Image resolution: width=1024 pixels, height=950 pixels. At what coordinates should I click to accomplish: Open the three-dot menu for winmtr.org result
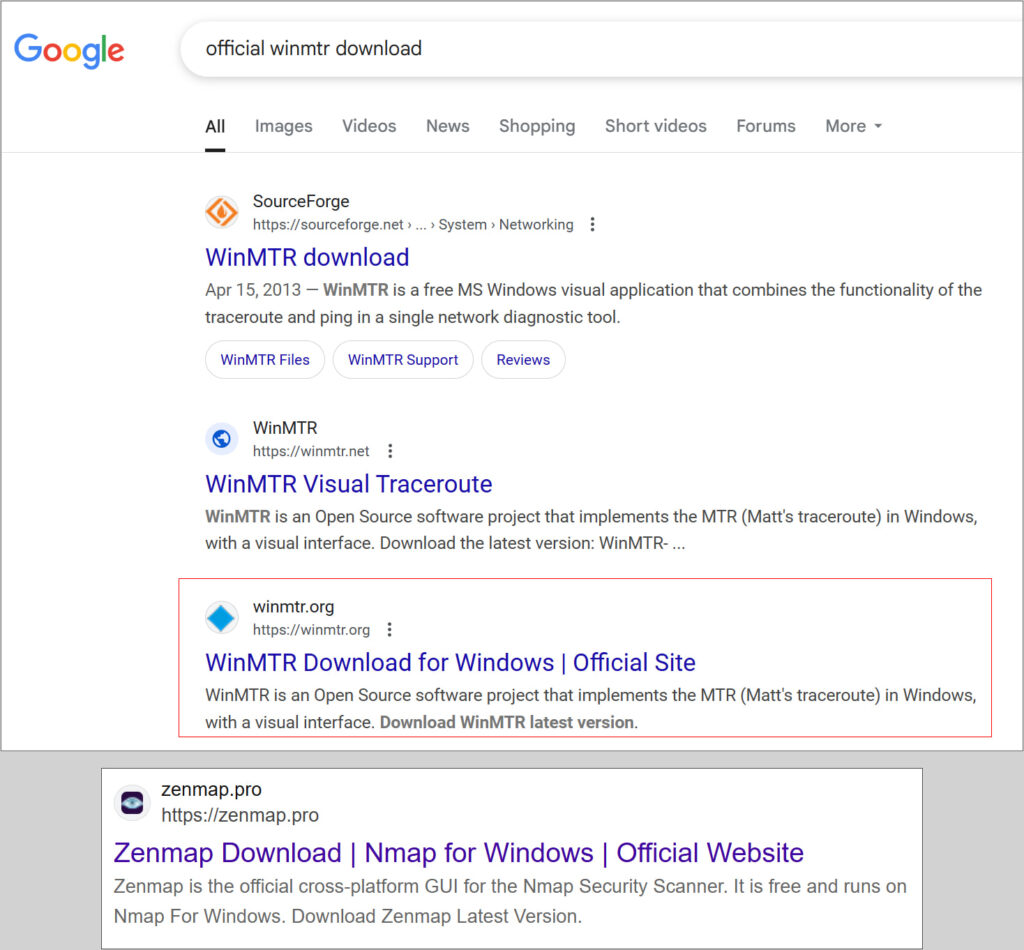click(389, 629)
